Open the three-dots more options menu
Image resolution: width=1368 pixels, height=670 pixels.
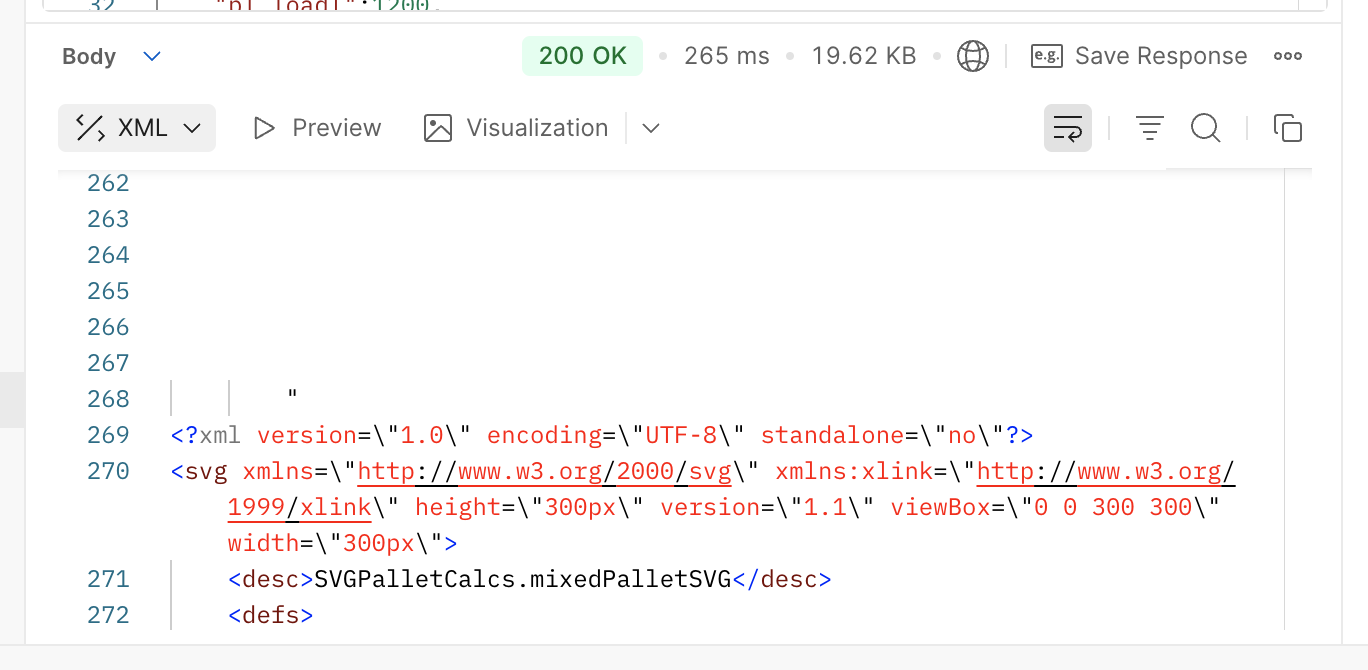point(1287,56)
